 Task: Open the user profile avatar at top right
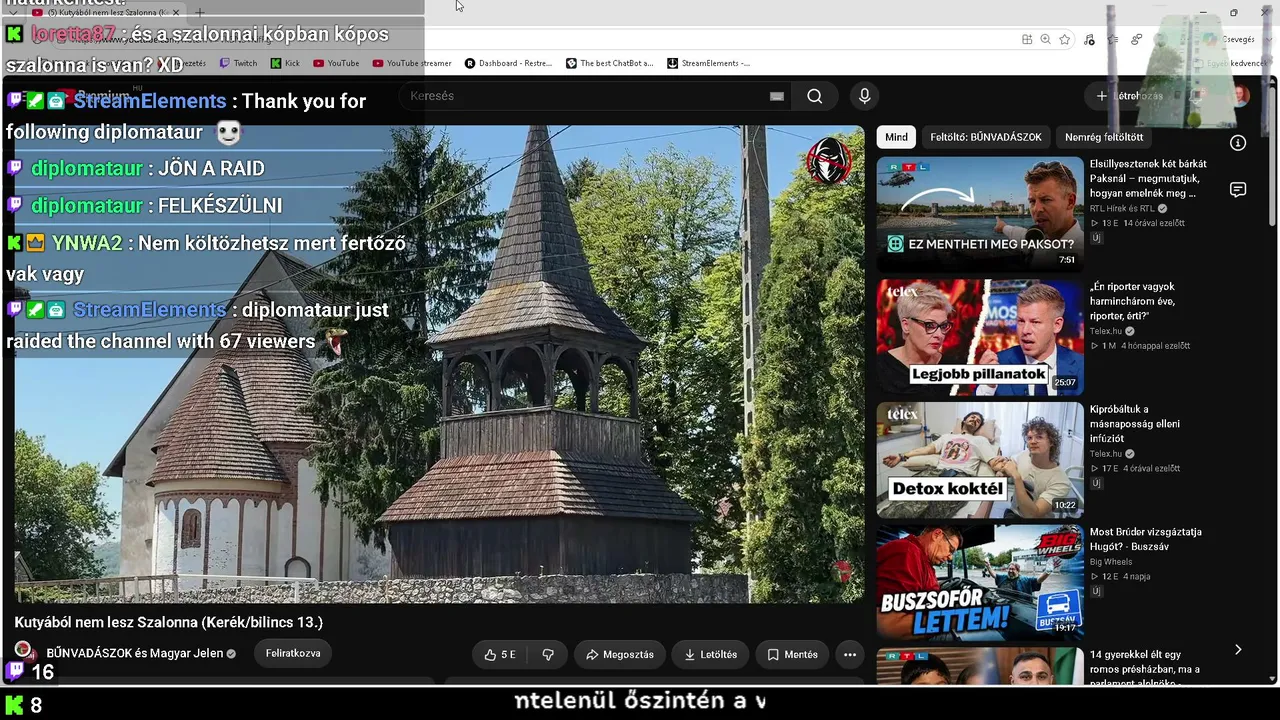(1240, 96)
